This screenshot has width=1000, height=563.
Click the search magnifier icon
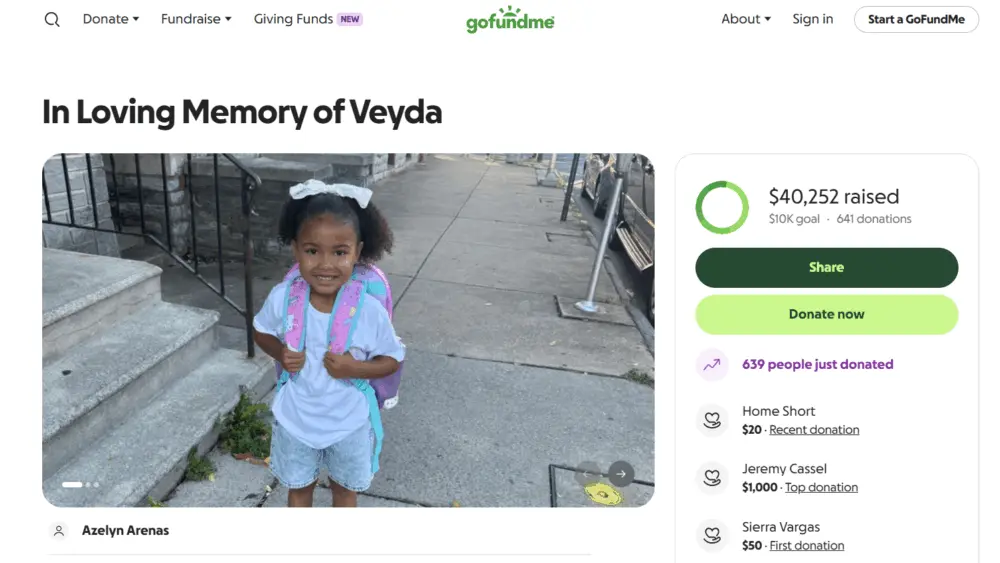[52, 19]
